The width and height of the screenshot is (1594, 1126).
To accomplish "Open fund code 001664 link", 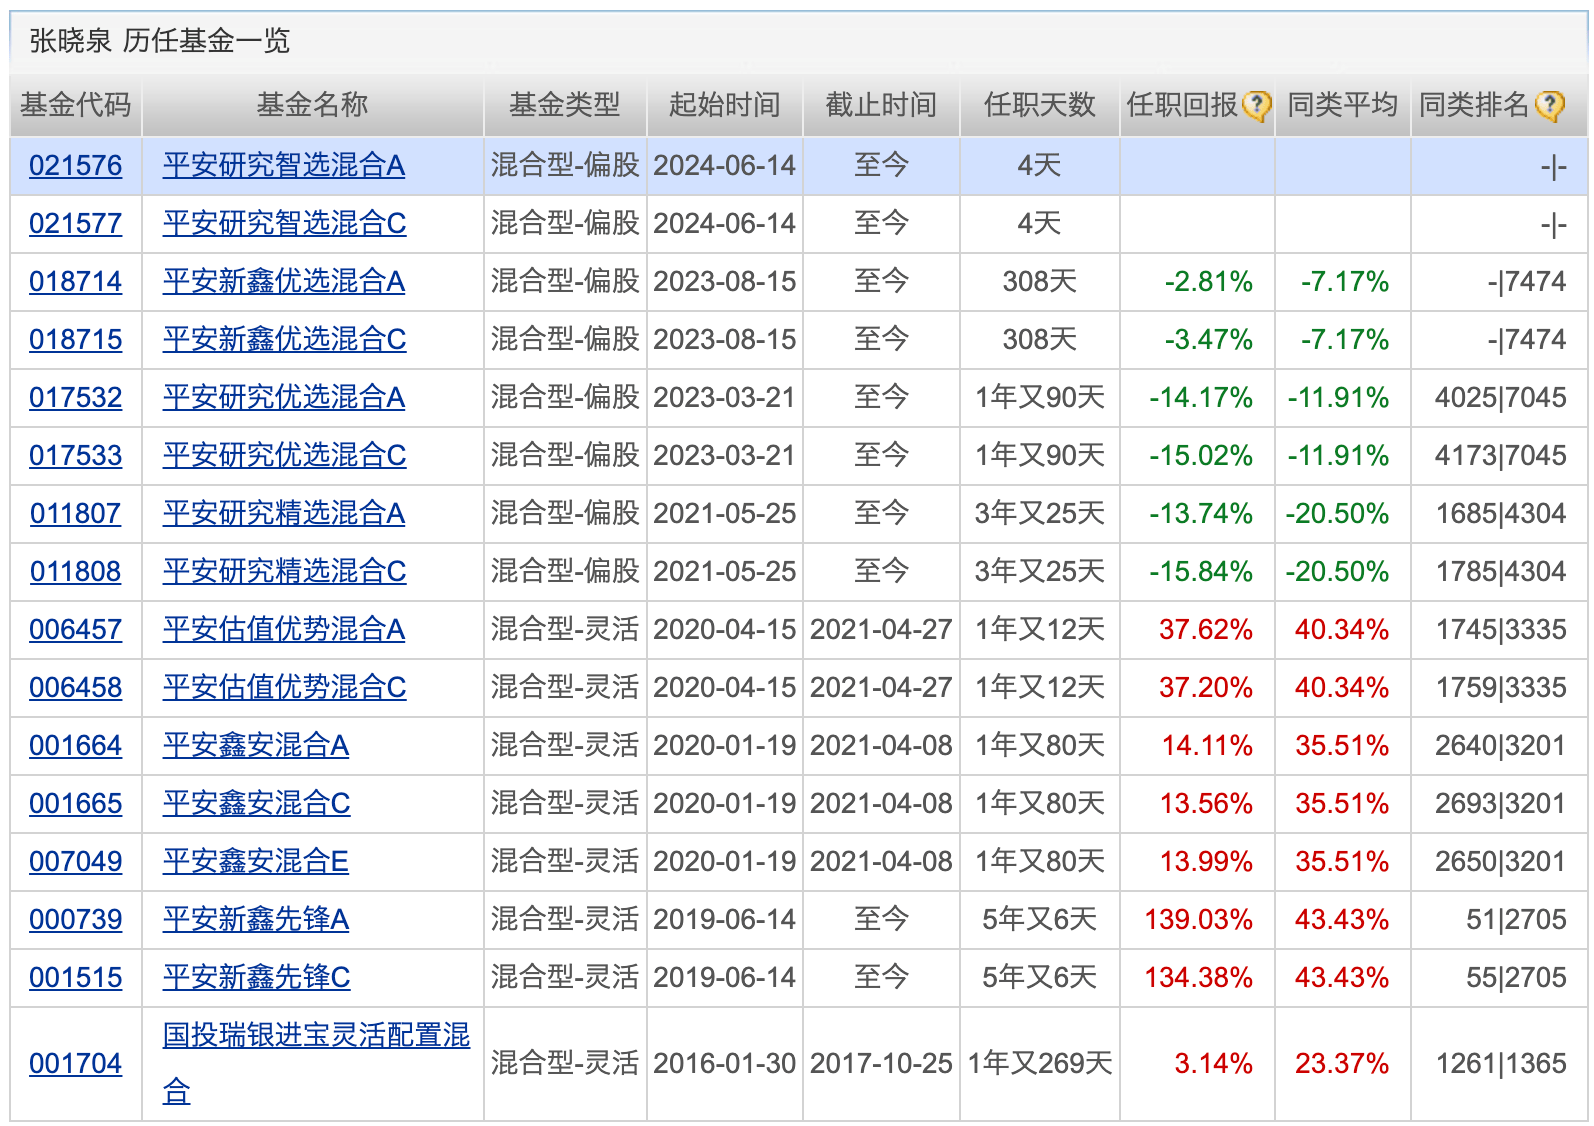I will (x=76, y=745).
